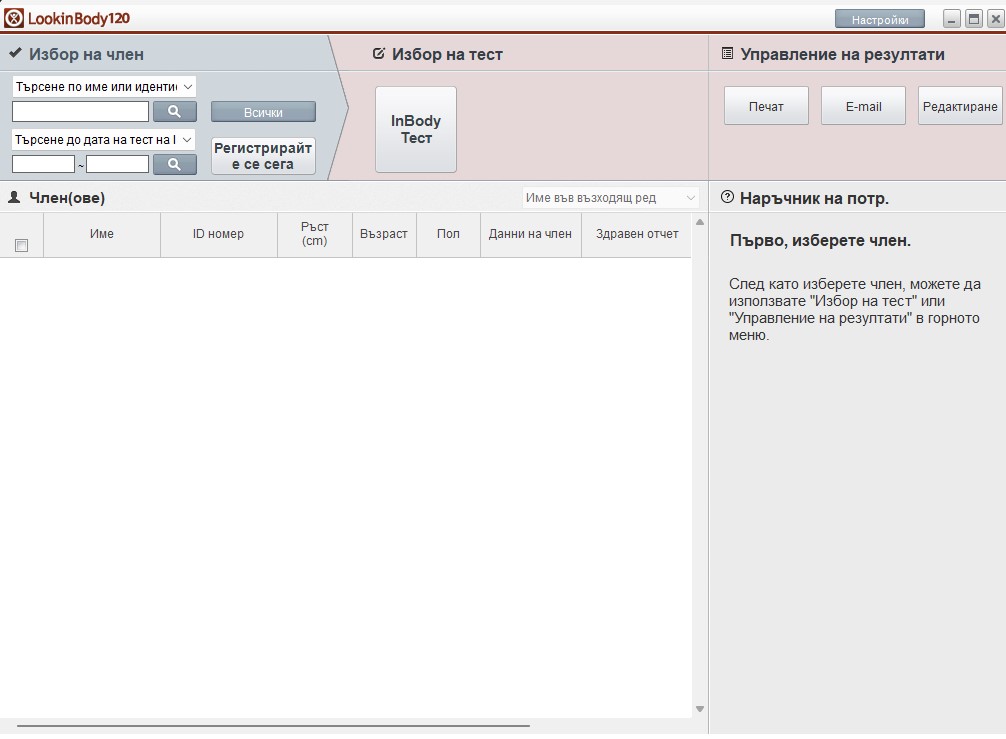The width and height of the screenshot is (1006, 739).
Task: Toggle the select-all members checkbox
Action: (22, 245)
